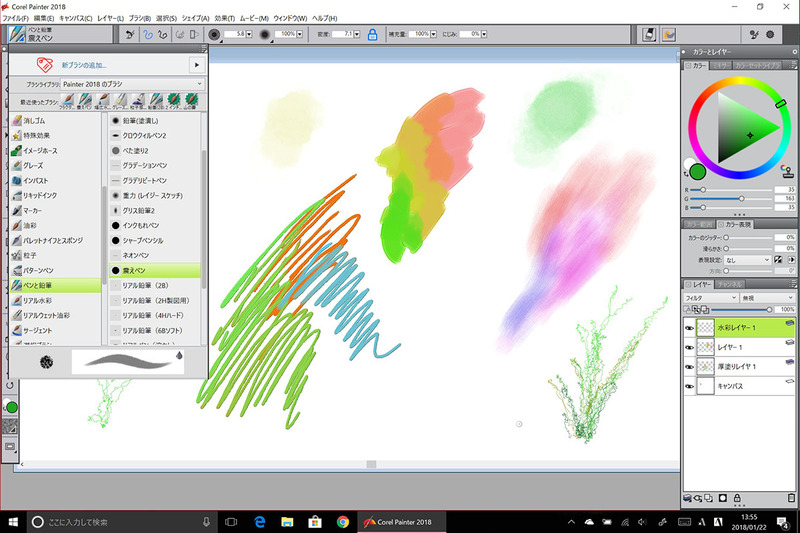This screenshot has width=800, height=533.
Task: Open the gradient/media selector icon
Action: [x=669, y=34]
